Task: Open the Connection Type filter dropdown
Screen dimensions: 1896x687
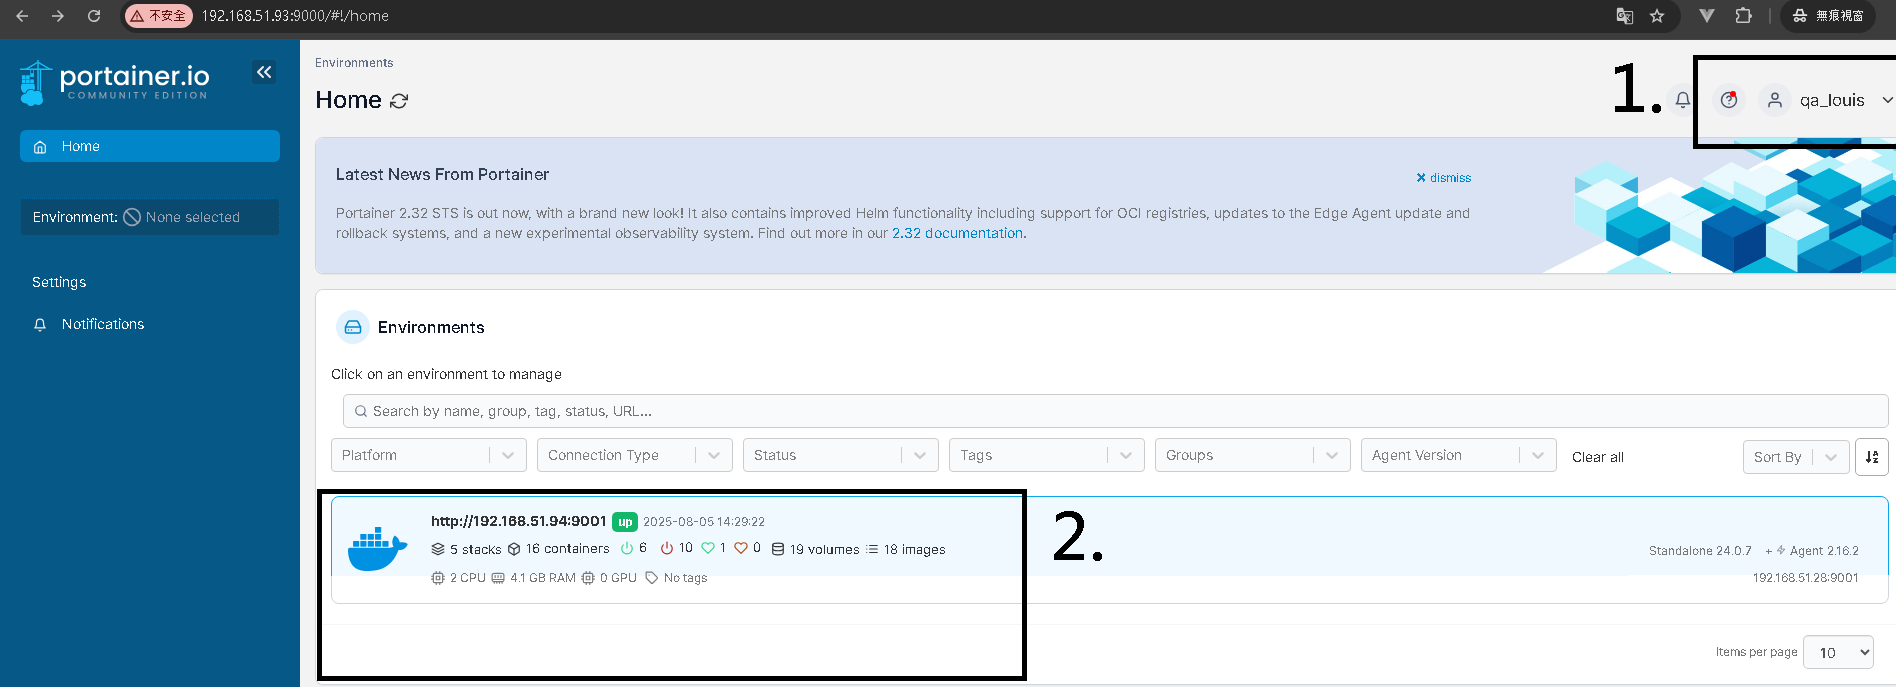Action: click(x=635, y=456)
